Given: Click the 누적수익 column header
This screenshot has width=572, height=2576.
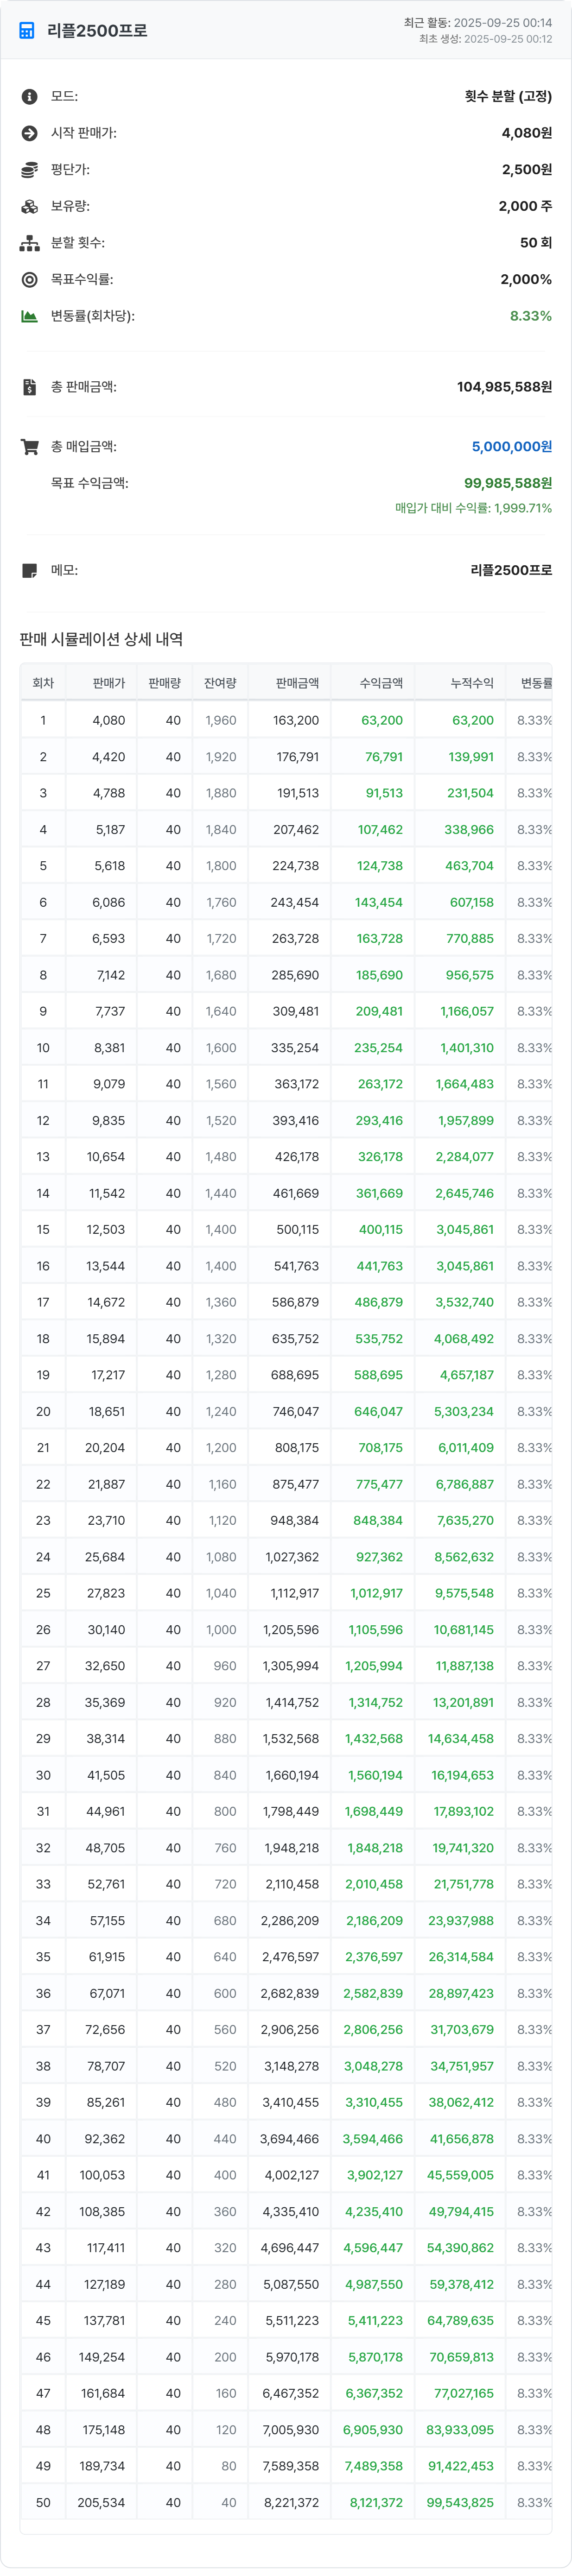Looking at the screenshot, I should 471,683.
